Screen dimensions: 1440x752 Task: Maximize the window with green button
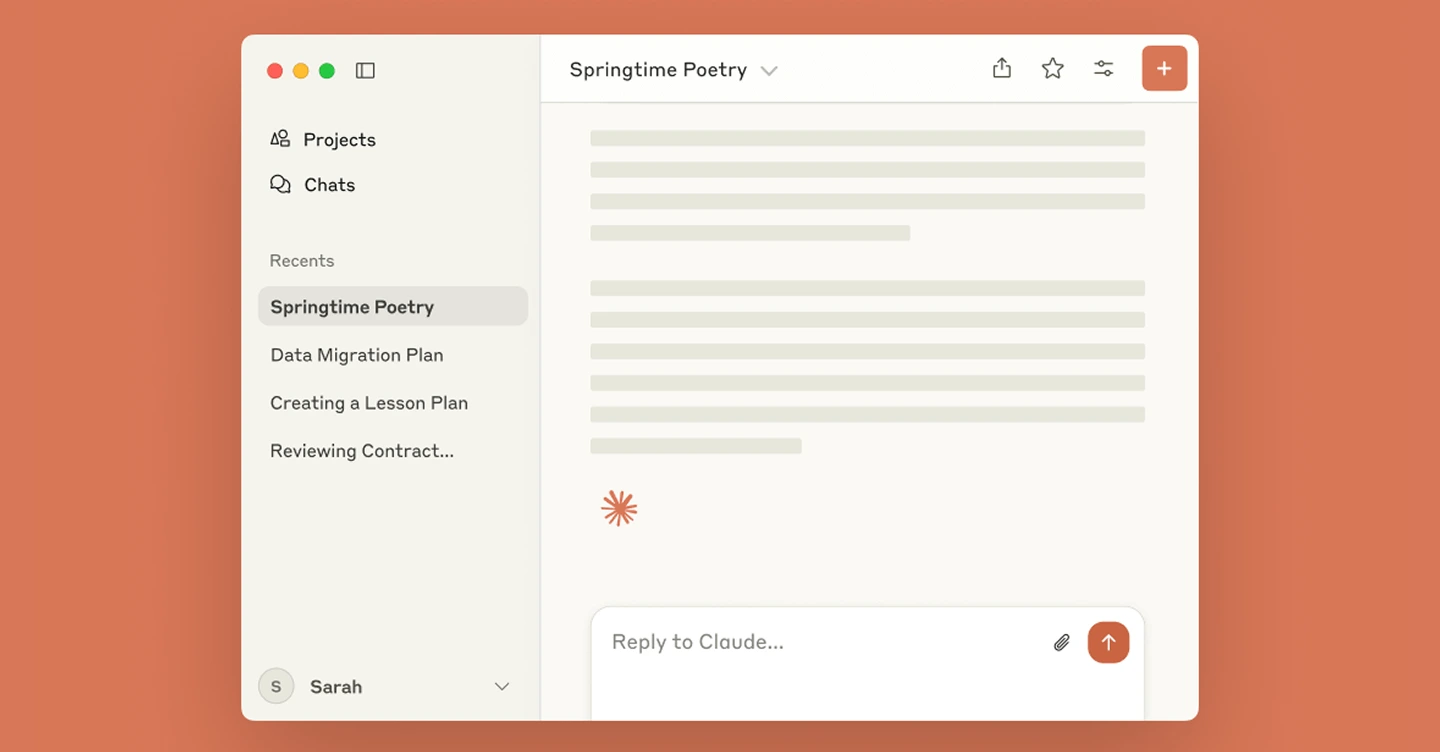[x=327, y=71]
